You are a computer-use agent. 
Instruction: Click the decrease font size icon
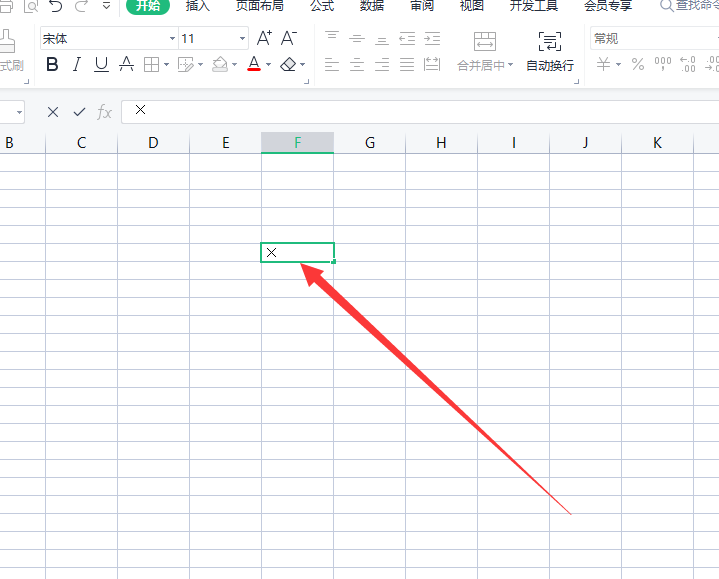288,38
